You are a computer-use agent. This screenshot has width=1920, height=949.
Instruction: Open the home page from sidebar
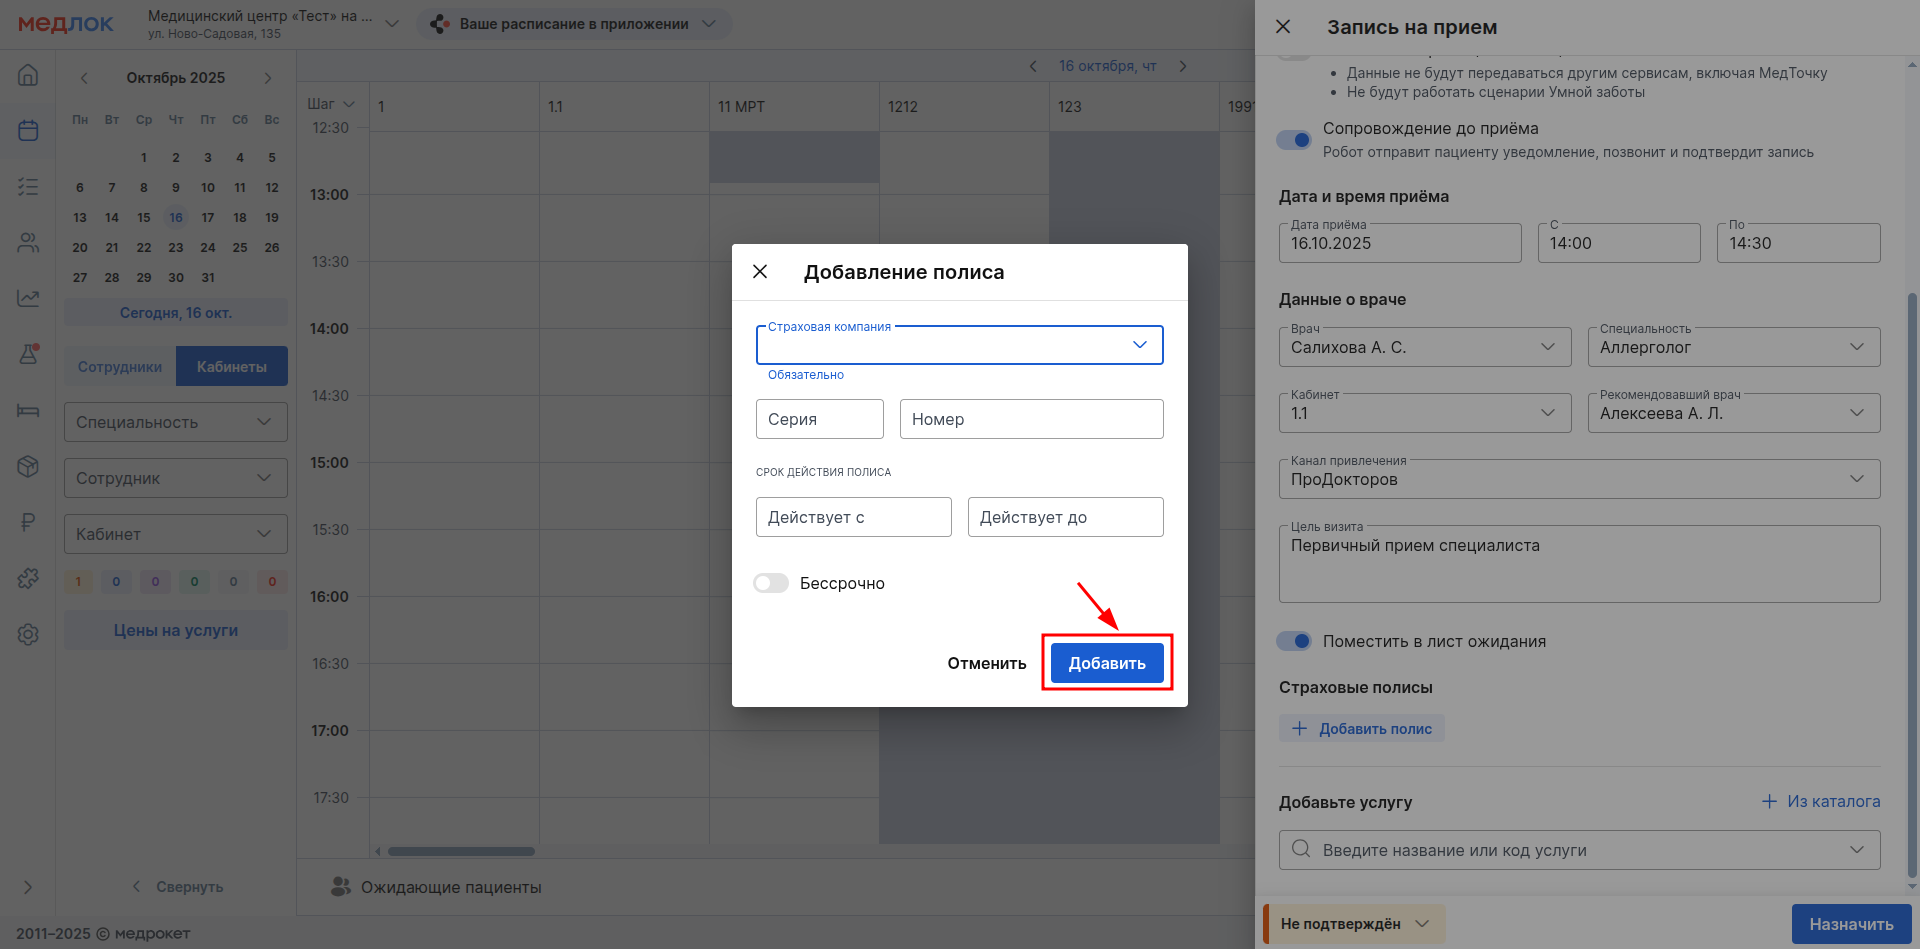pos(28,75)
